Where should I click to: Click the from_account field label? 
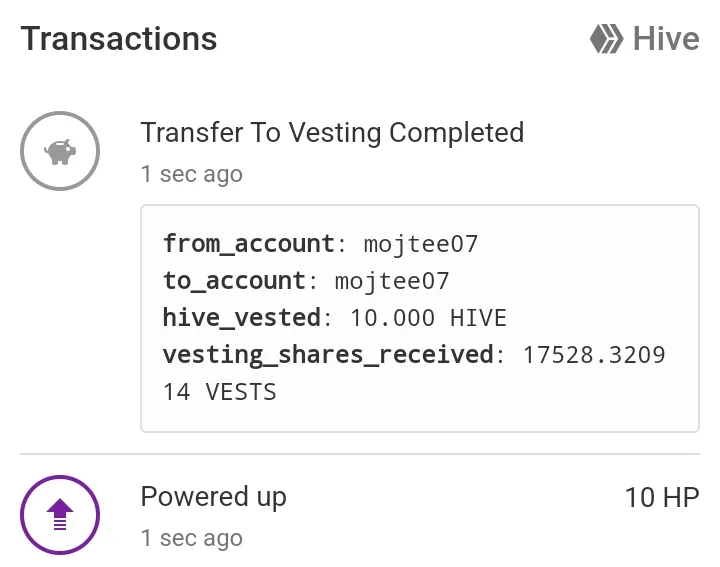point(249,244)
